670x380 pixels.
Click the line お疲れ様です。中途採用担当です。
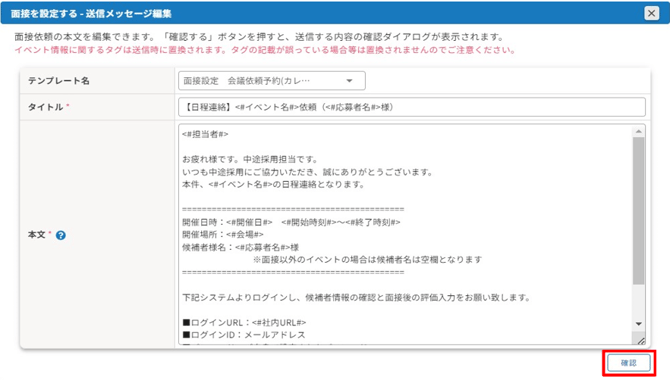point(250,159)
